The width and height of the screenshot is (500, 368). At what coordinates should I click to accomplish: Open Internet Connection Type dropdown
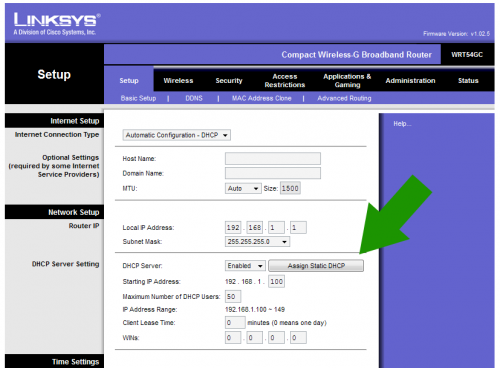pos(176,135)
